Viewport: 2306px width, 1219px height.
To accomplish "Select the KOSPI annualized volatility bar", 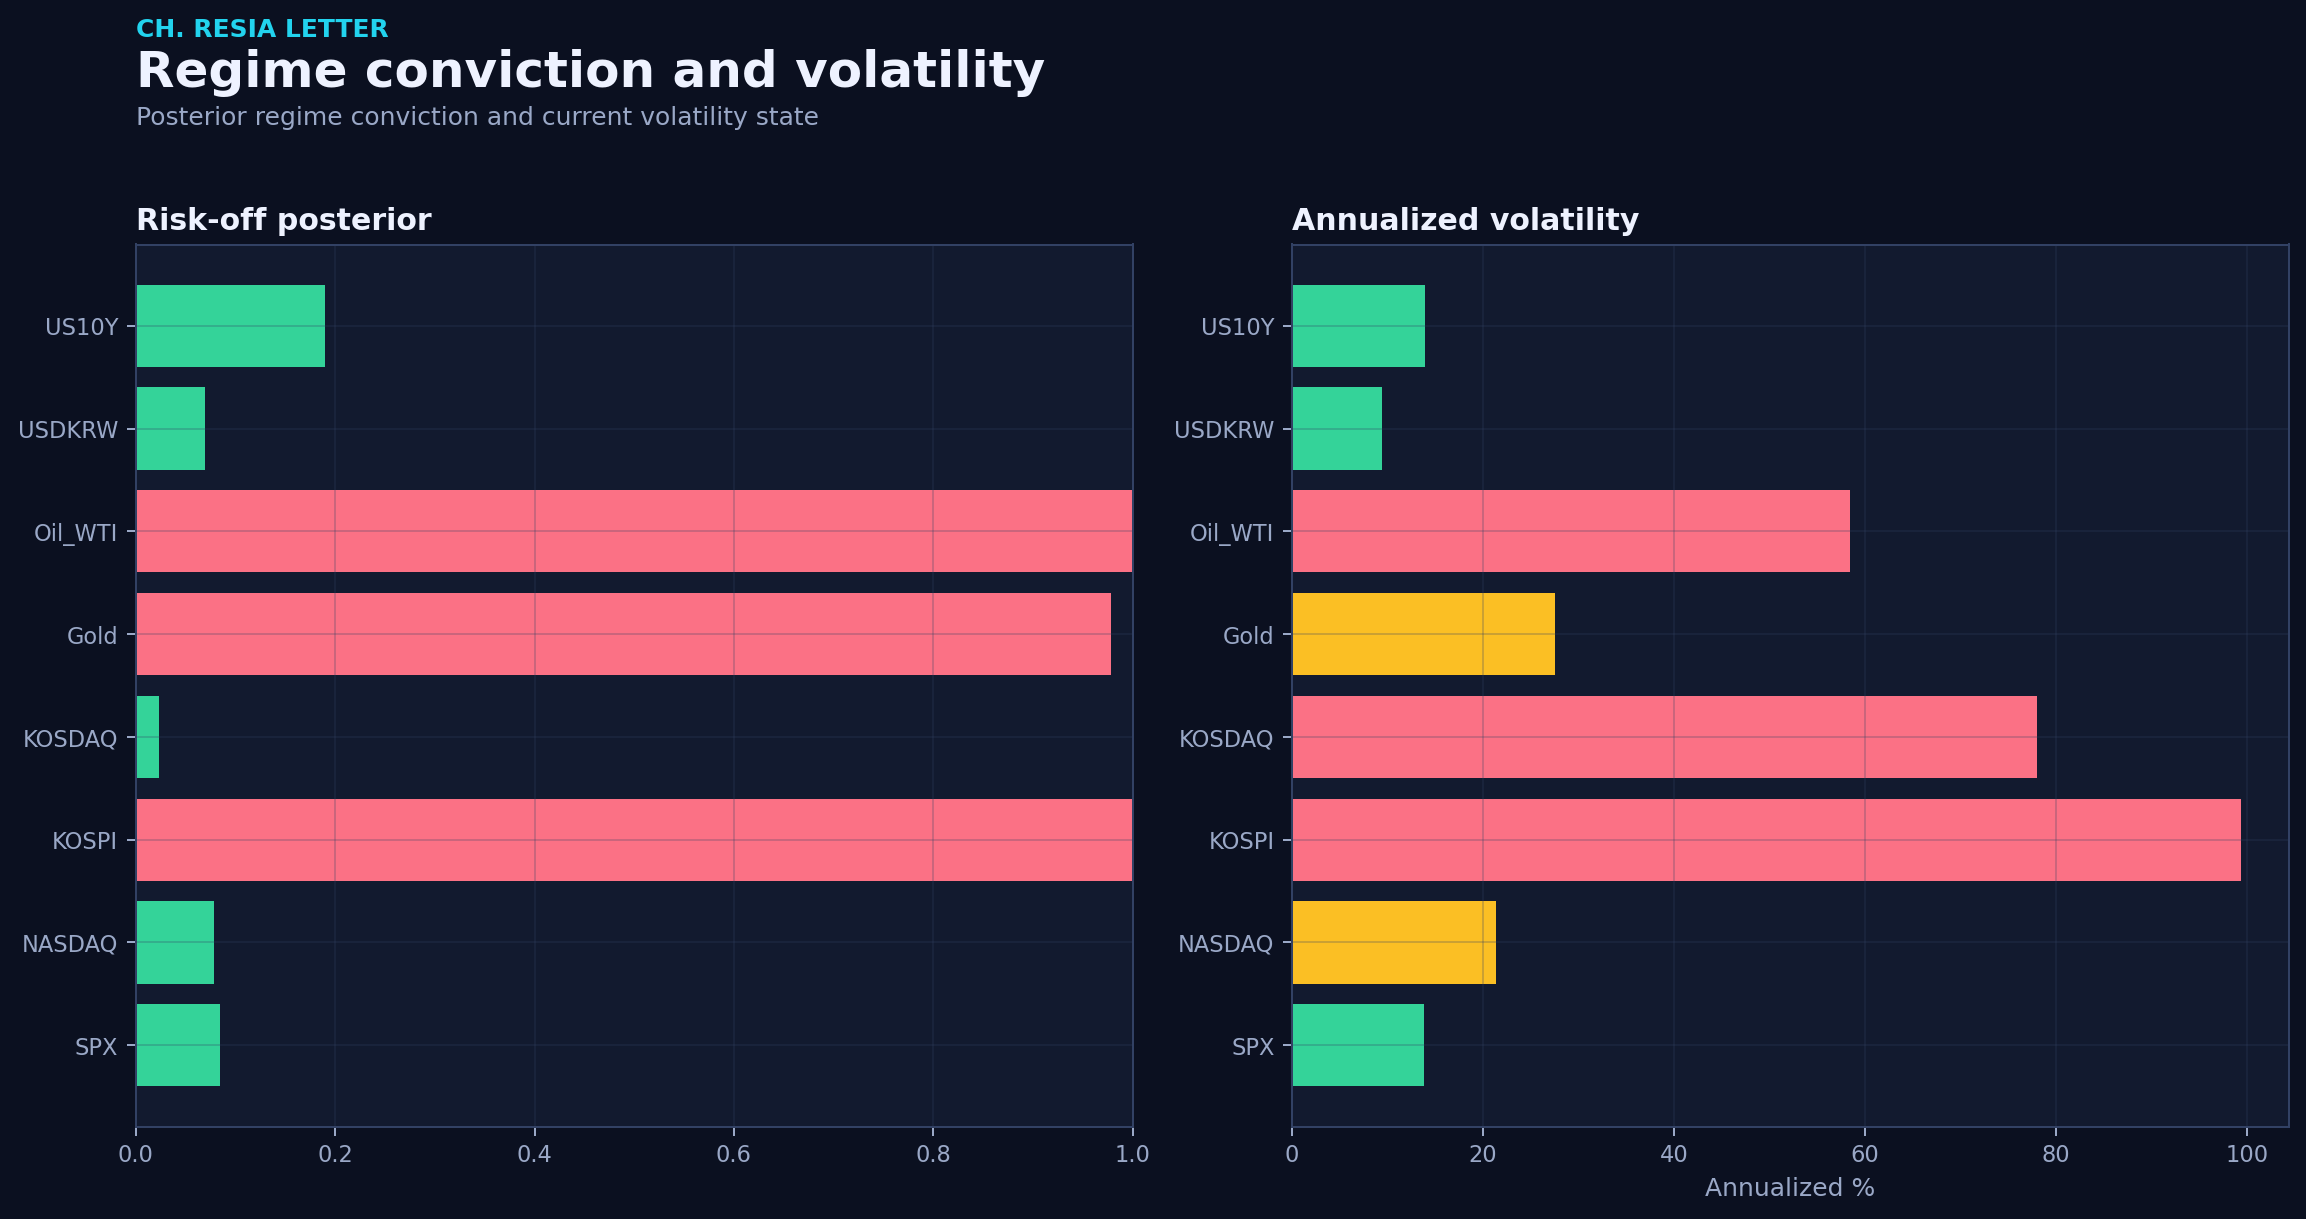I will tap(1766, 840).
